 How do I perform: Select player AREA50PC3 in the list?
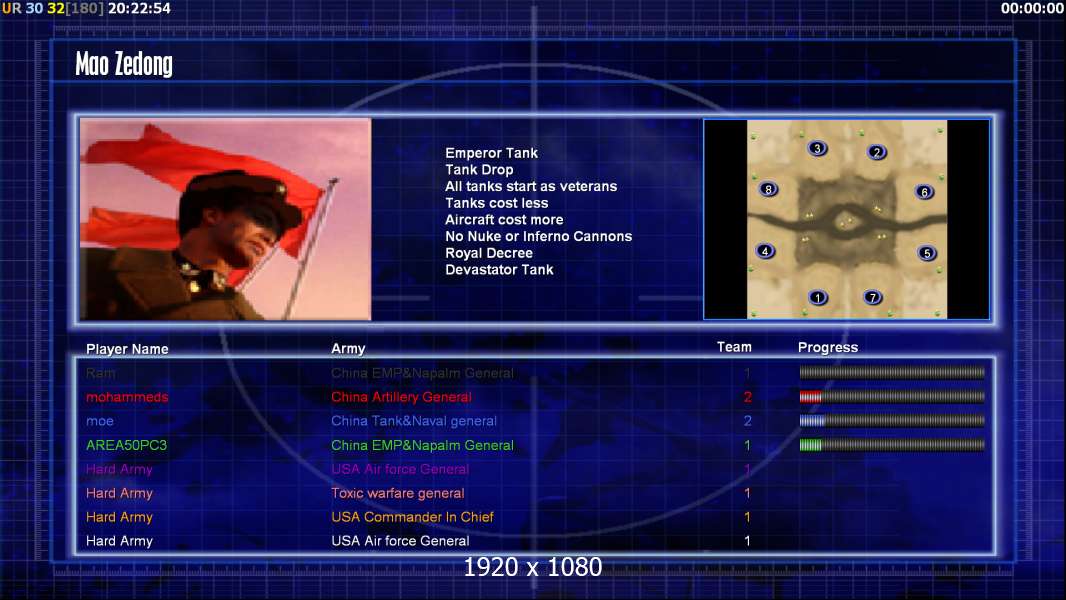click(126, 445)
